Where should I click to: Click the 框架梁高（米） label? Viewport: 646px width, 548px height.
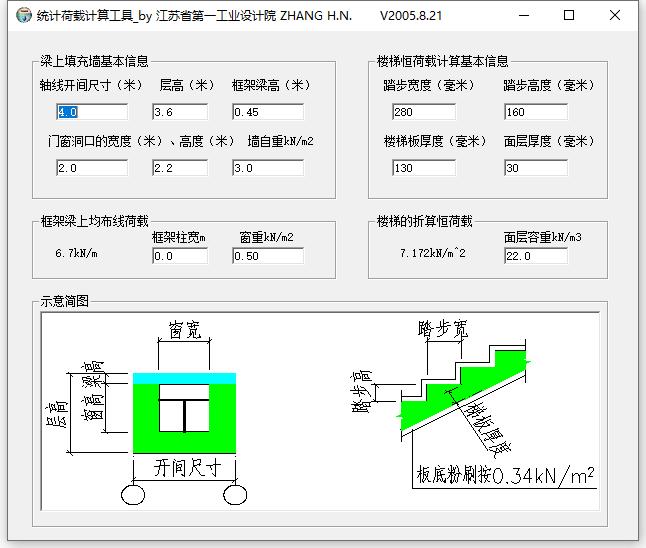pos(271,85)
